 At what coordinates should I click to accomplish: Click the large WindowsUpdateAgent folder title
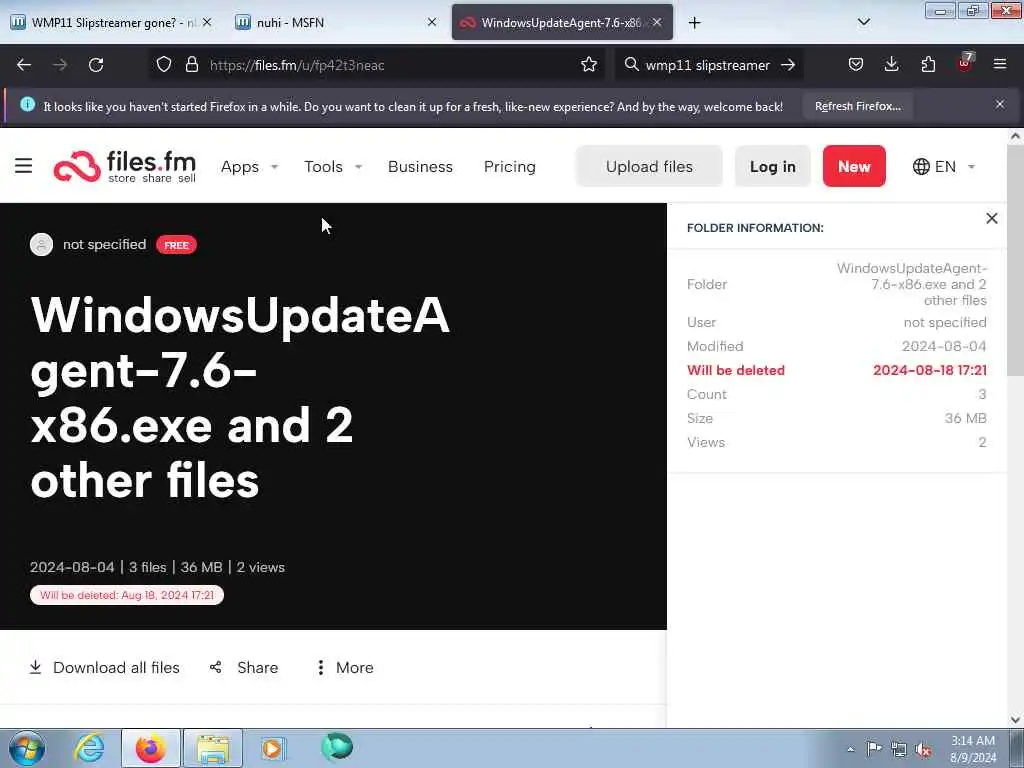[240, 397]
